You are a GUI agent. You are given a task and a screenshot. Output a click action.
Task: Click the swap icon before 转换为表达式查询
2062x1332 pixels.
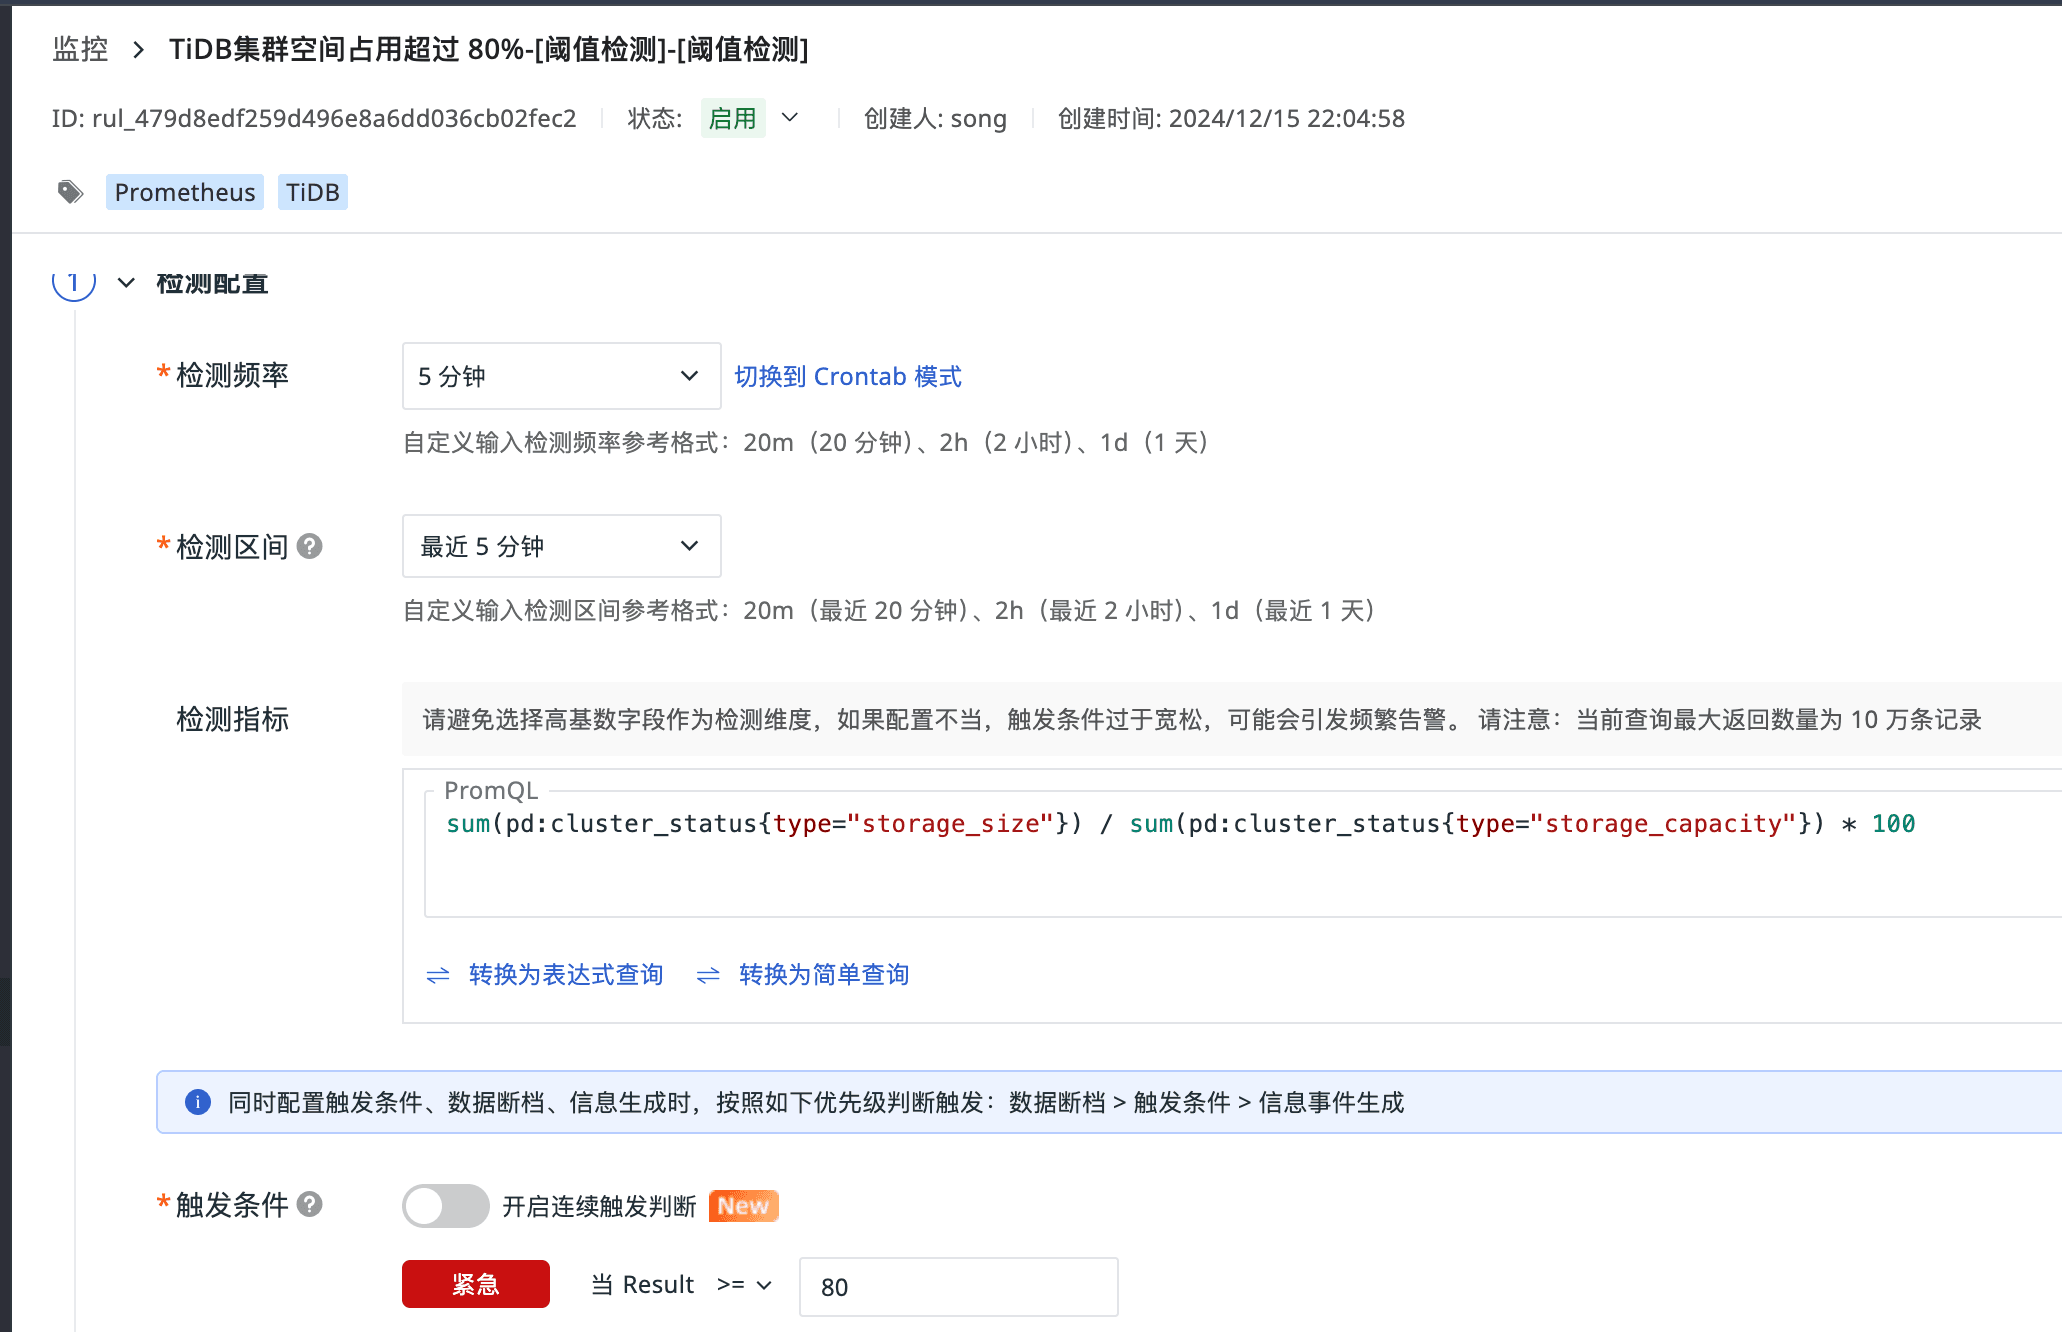pos(438,975)
